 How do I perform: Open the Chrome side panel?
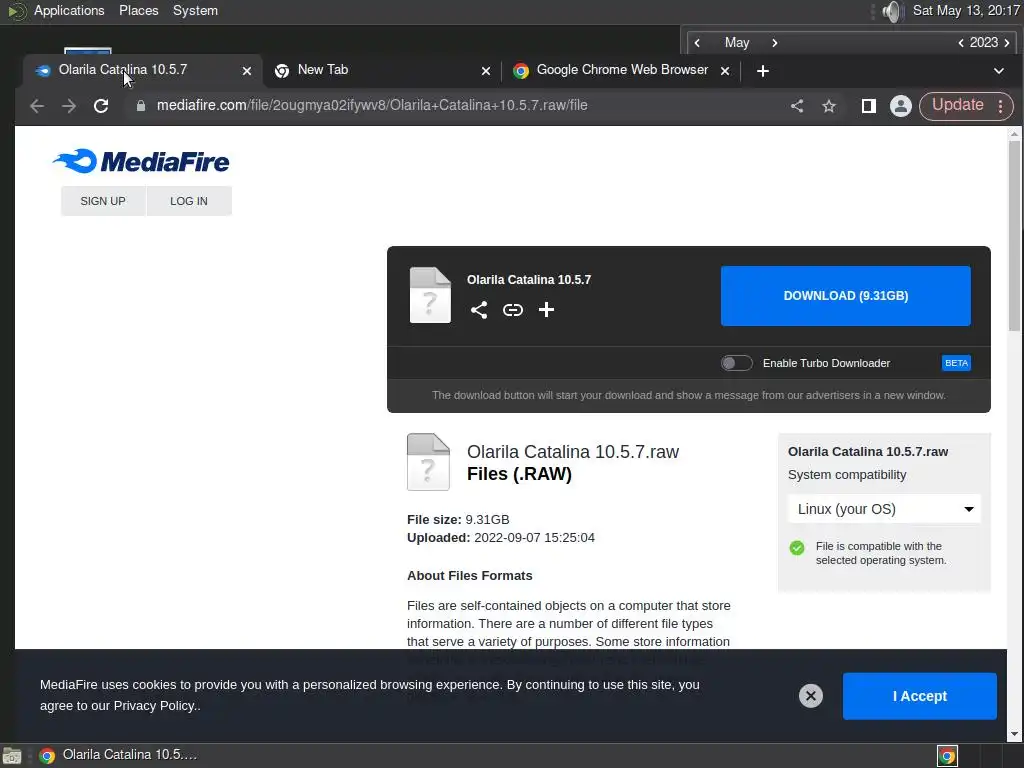pyautogui.click(x=868, y=106)
